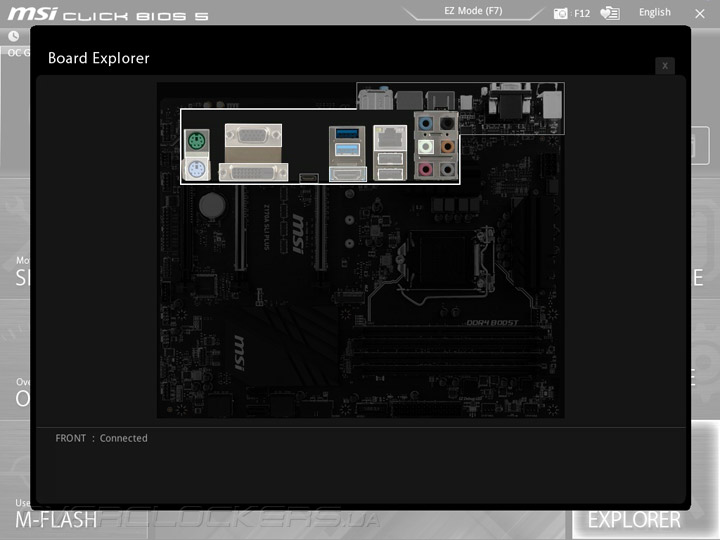The height and width of the screenshot is (540, 720).
Task: Select the light blue lower USB 3.1 port
Action: (347, 149)
